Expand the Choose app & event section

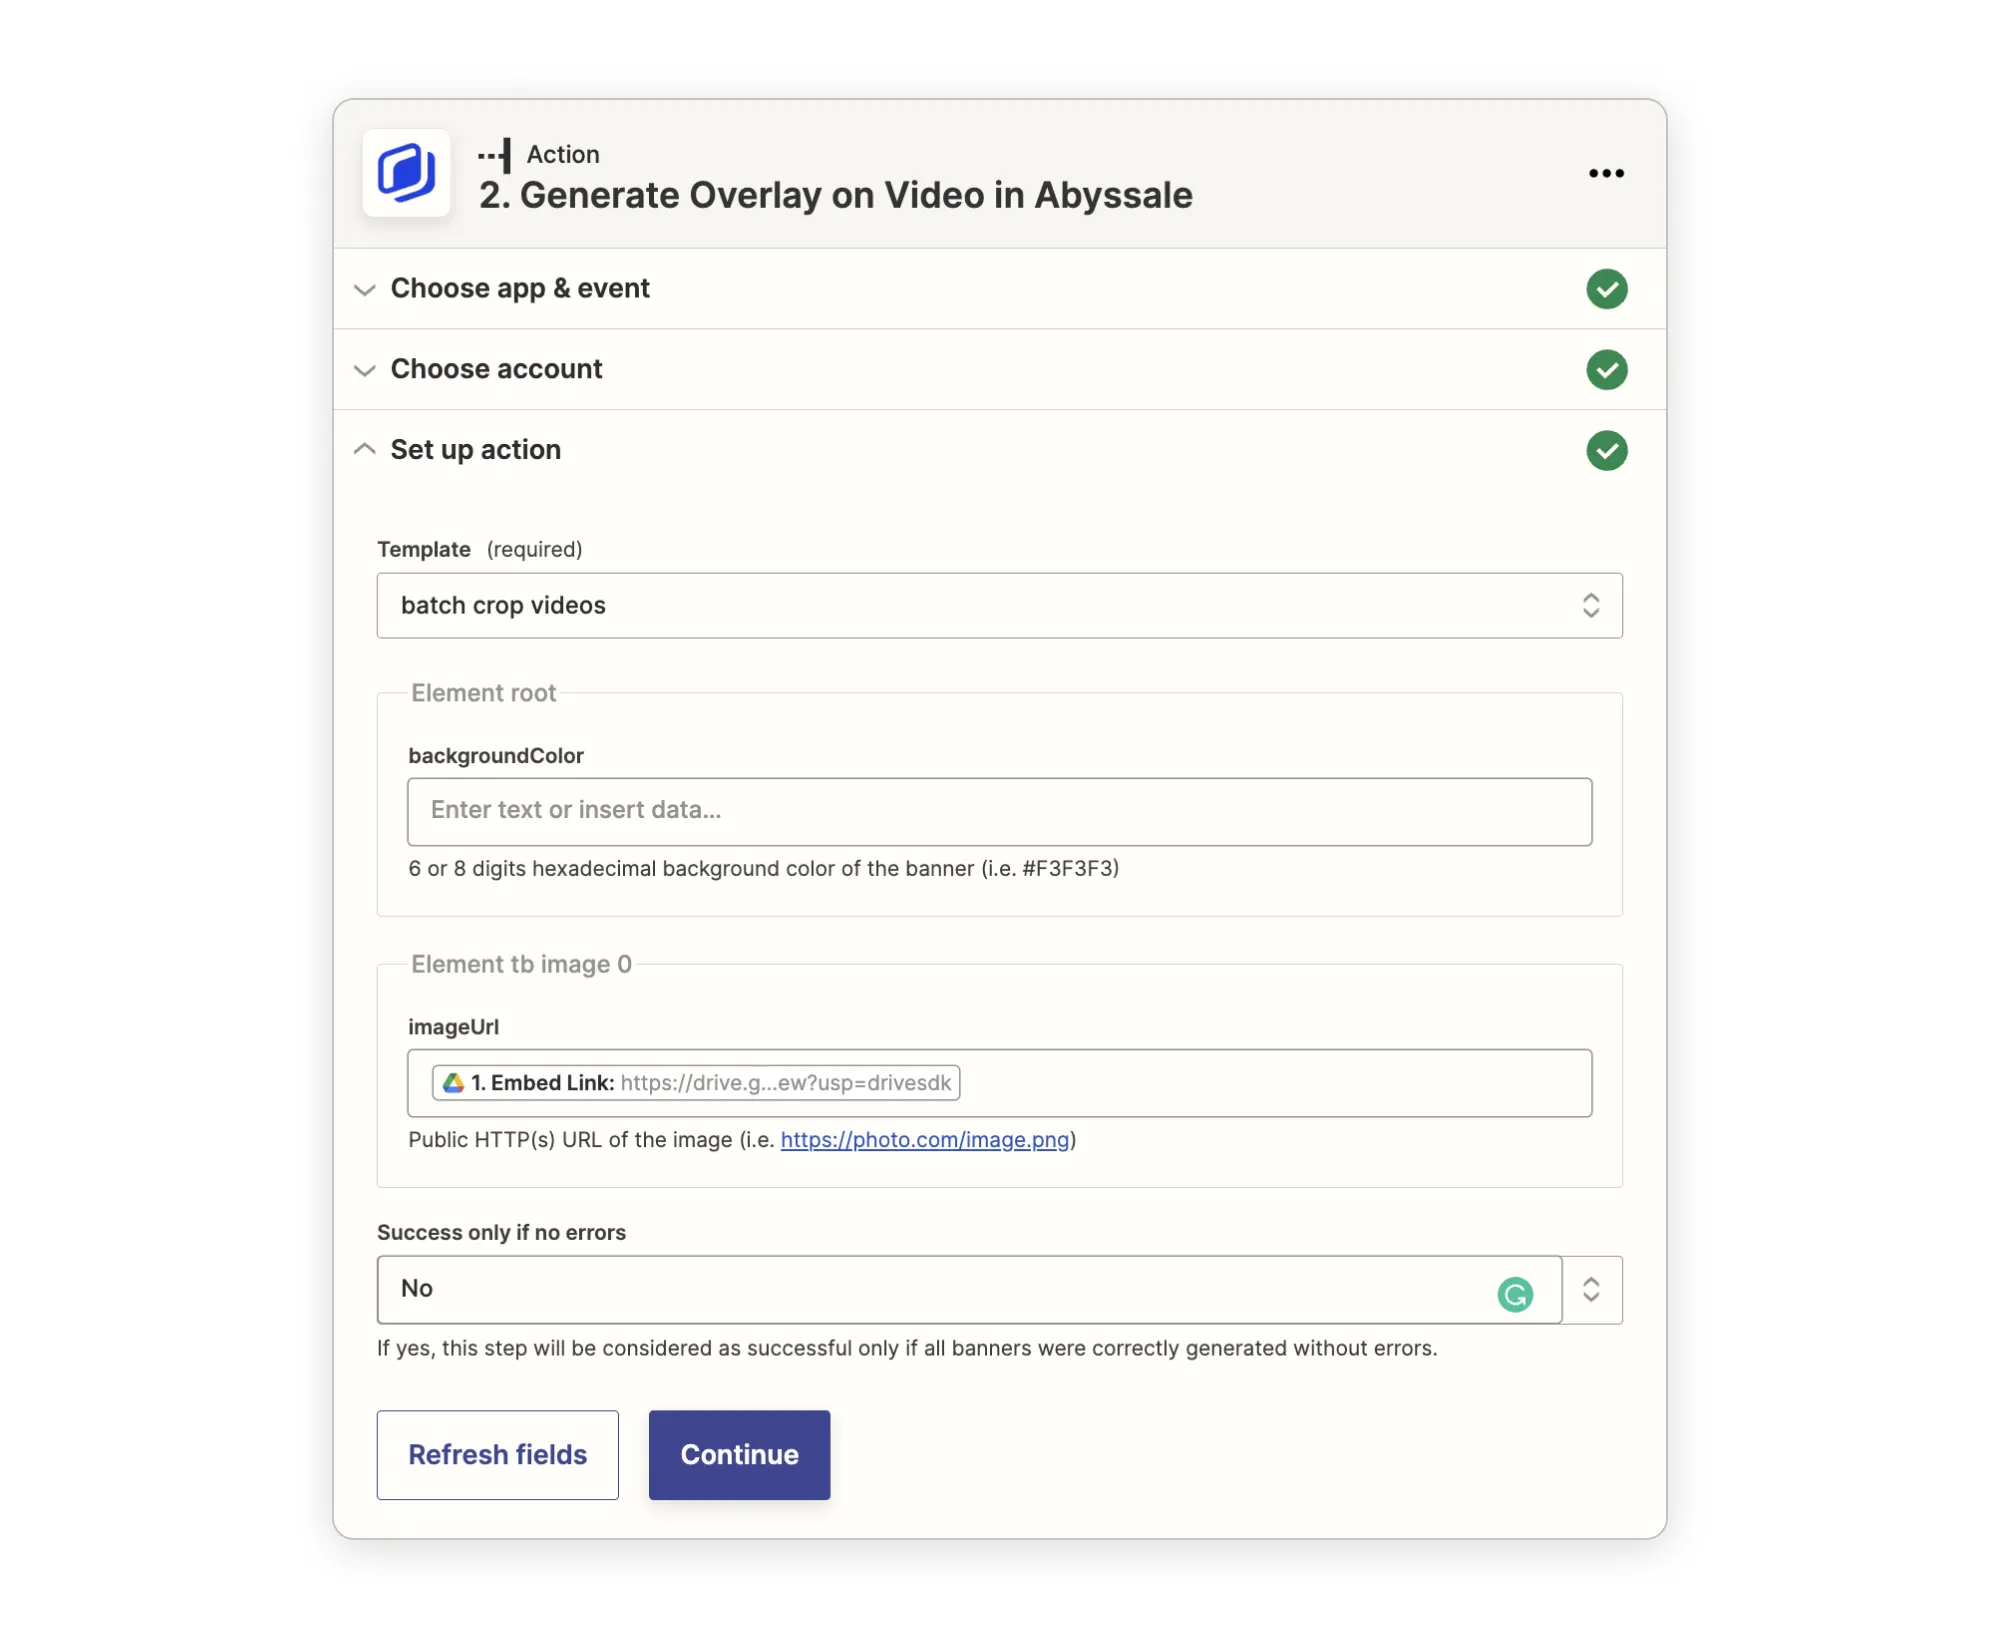365,290
